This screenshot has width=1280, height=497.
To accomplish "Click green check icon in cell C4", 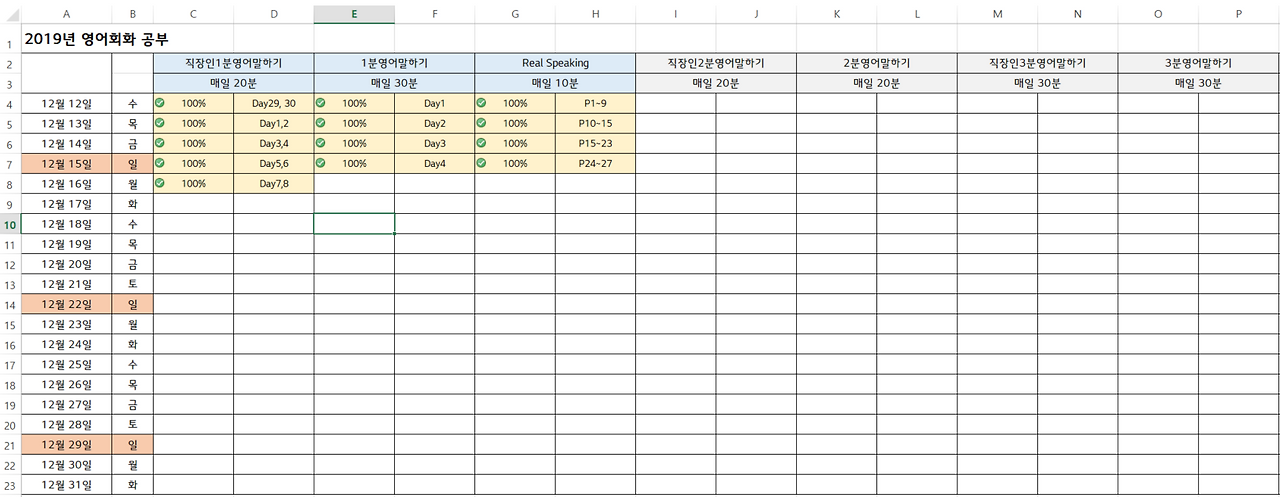I will [160, 103].
